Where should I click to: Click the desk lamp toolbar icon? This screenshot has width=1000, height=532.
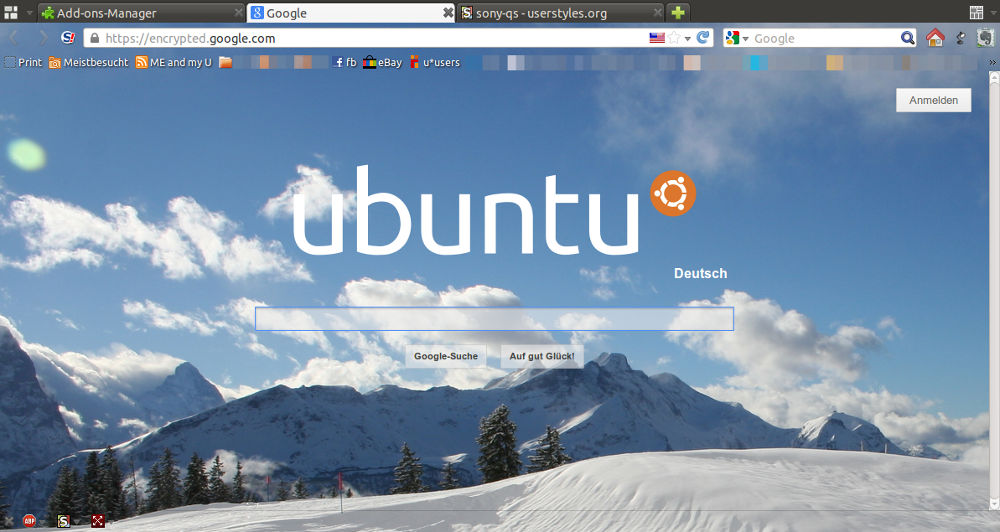[x=961, y=38]
